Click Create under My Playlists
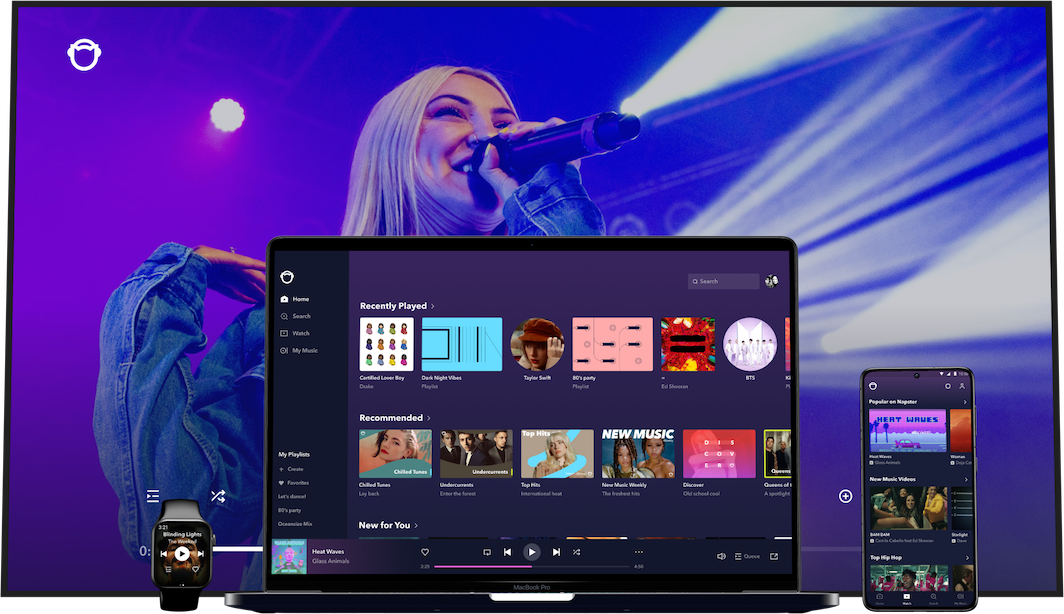This screenshot has height=614, width=1064. 294,469
